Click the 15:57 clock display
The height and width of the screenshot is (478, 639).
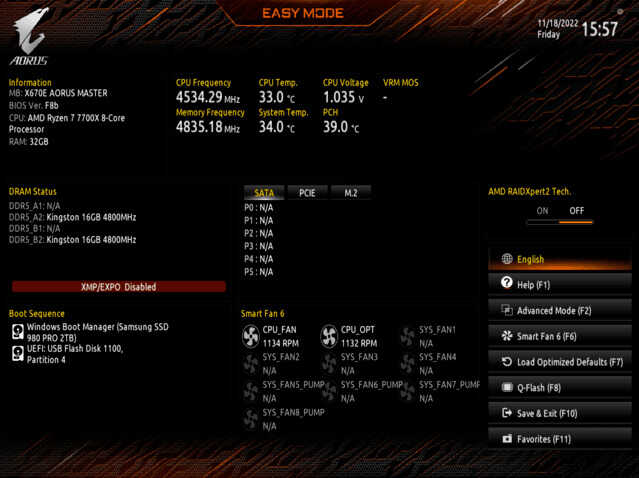[x=599, y=29]
